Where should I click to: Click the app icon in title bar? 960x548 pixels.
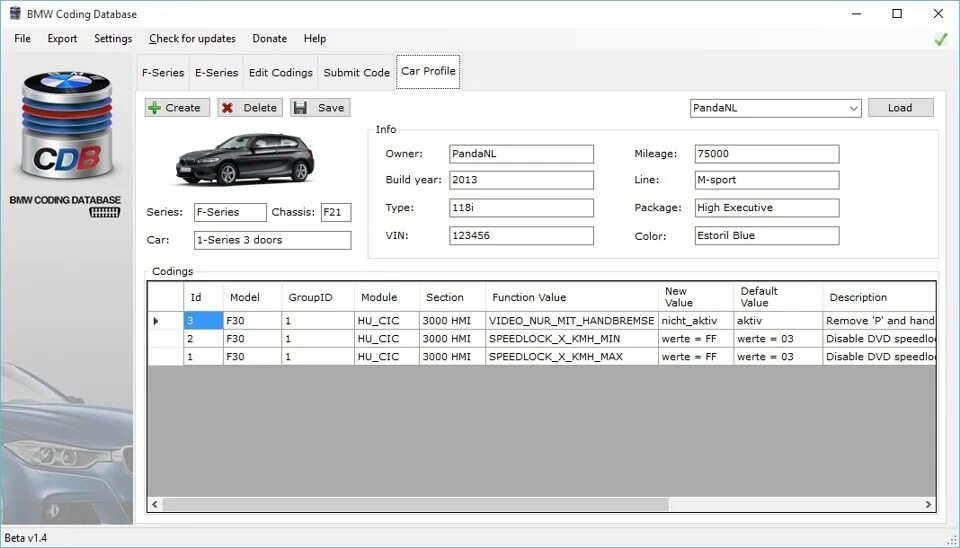[x=15, y=13]
